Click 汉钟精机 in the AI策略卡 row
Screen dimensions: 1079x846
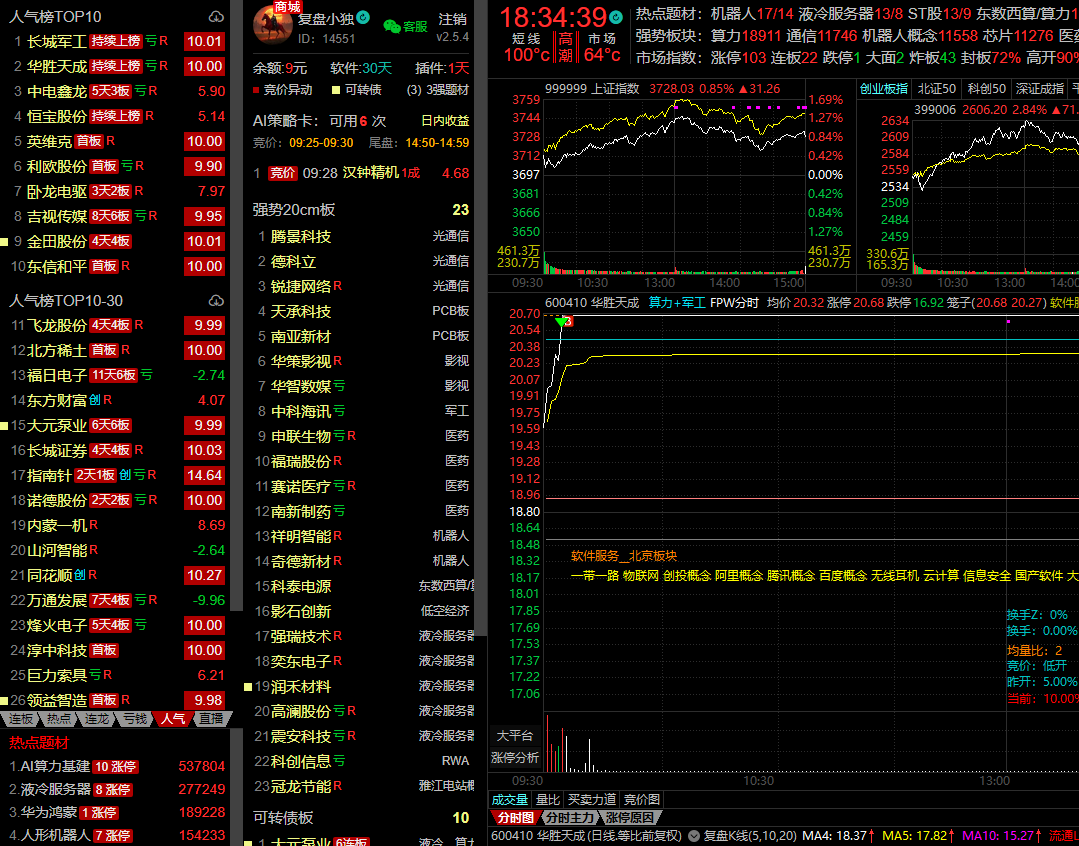371,173
